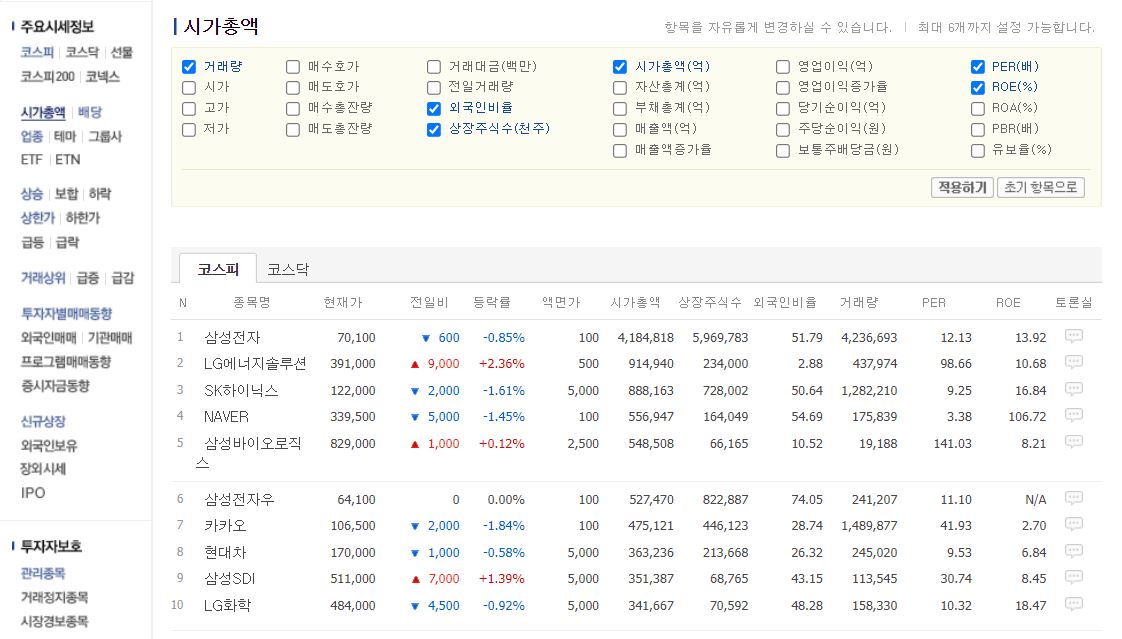1122x639 pixels.
Task: Click NAVER ROE value 106.72
Action: point(1028,416)
